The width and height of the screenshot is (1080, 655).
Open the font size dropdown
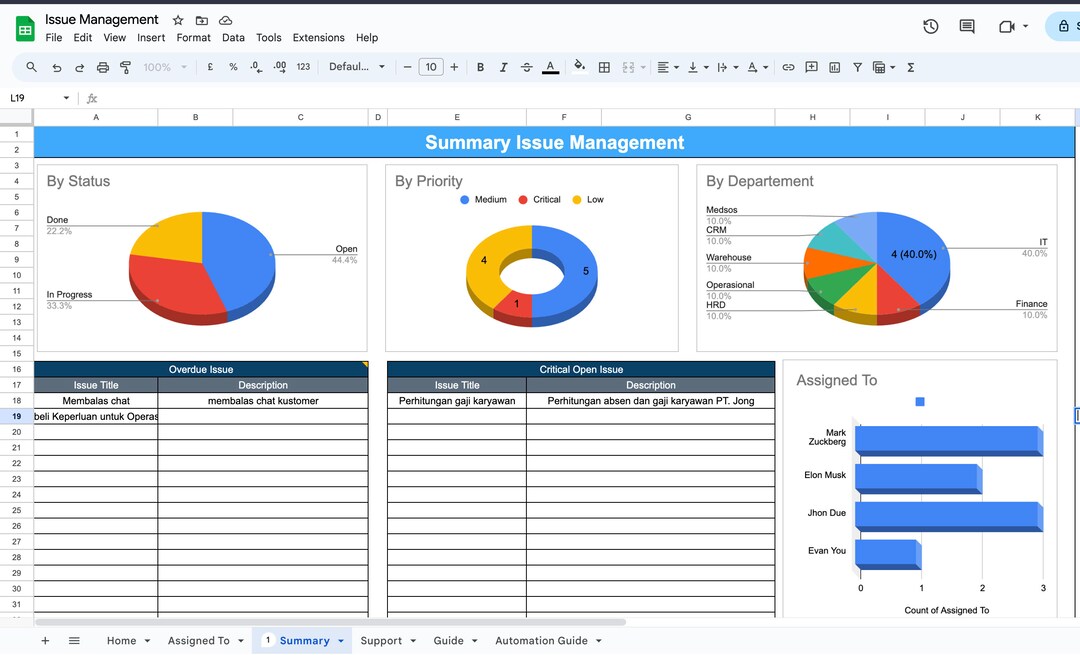click(x=430, y=67)
